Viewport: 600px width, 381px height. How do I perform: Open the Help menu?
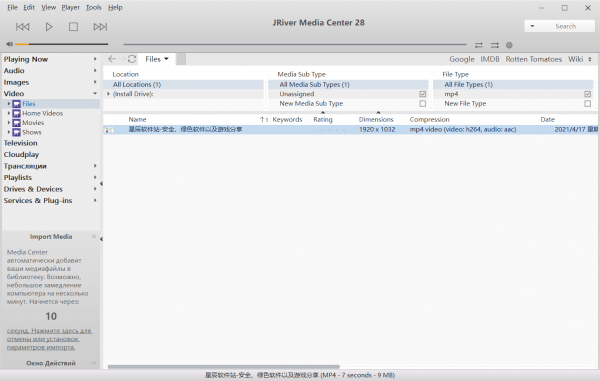point(115,8)
